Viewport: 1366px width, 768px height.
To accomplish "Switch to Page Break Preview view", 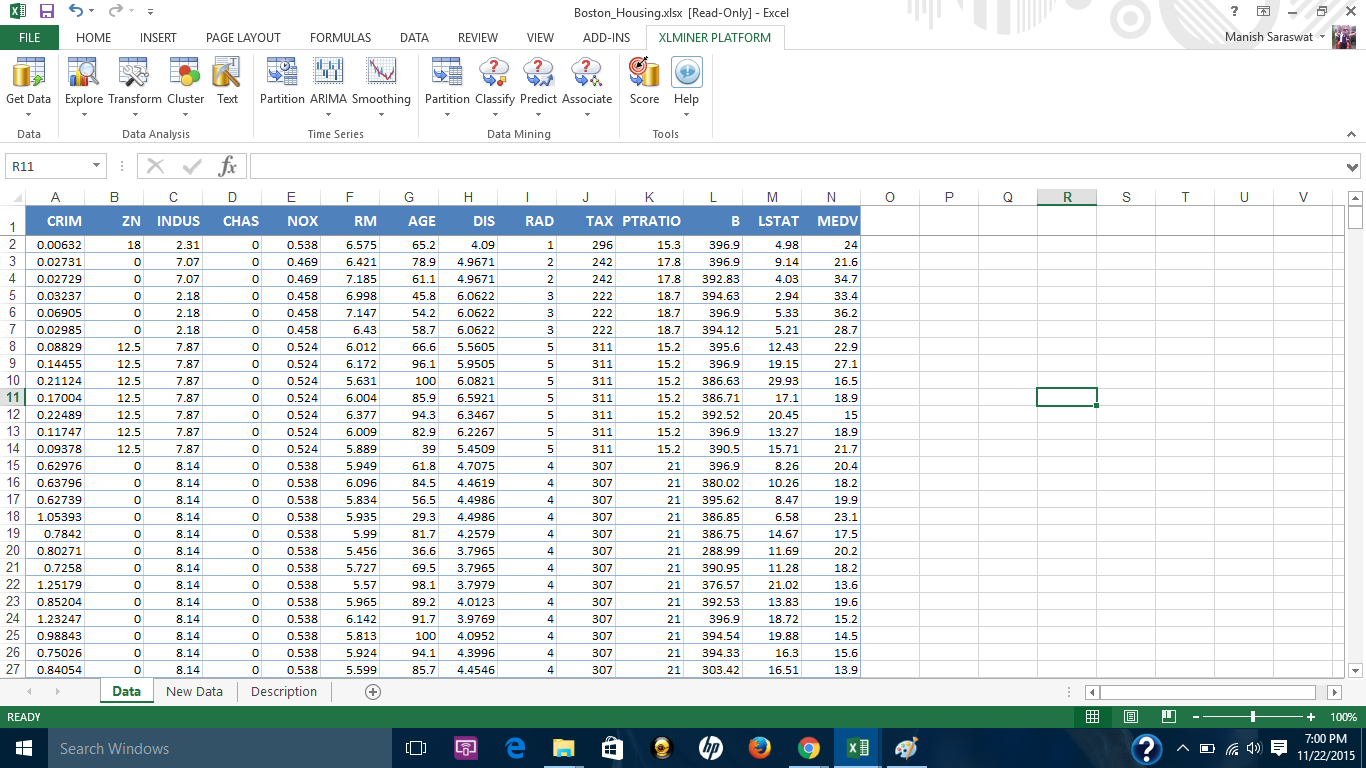I will [1169, 717].
